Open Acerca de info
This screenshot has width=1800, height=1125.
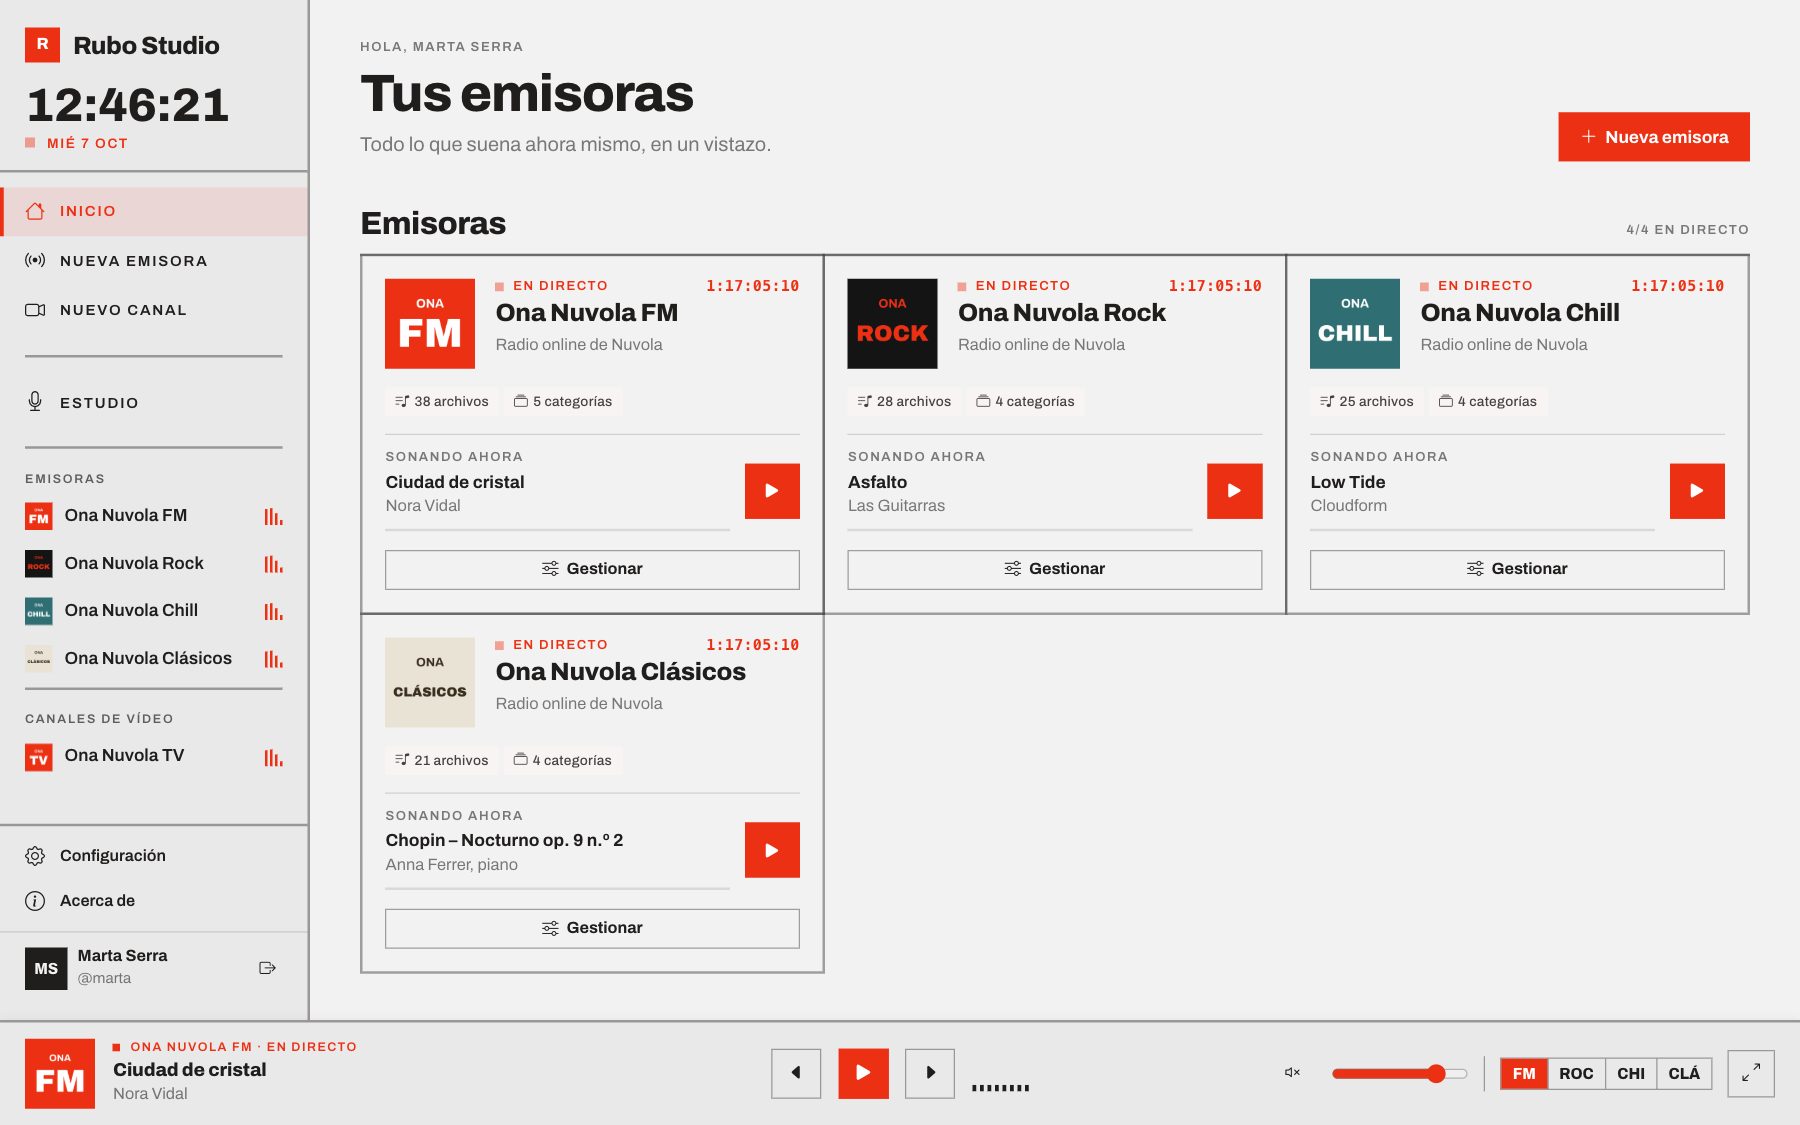click(155, 901)
